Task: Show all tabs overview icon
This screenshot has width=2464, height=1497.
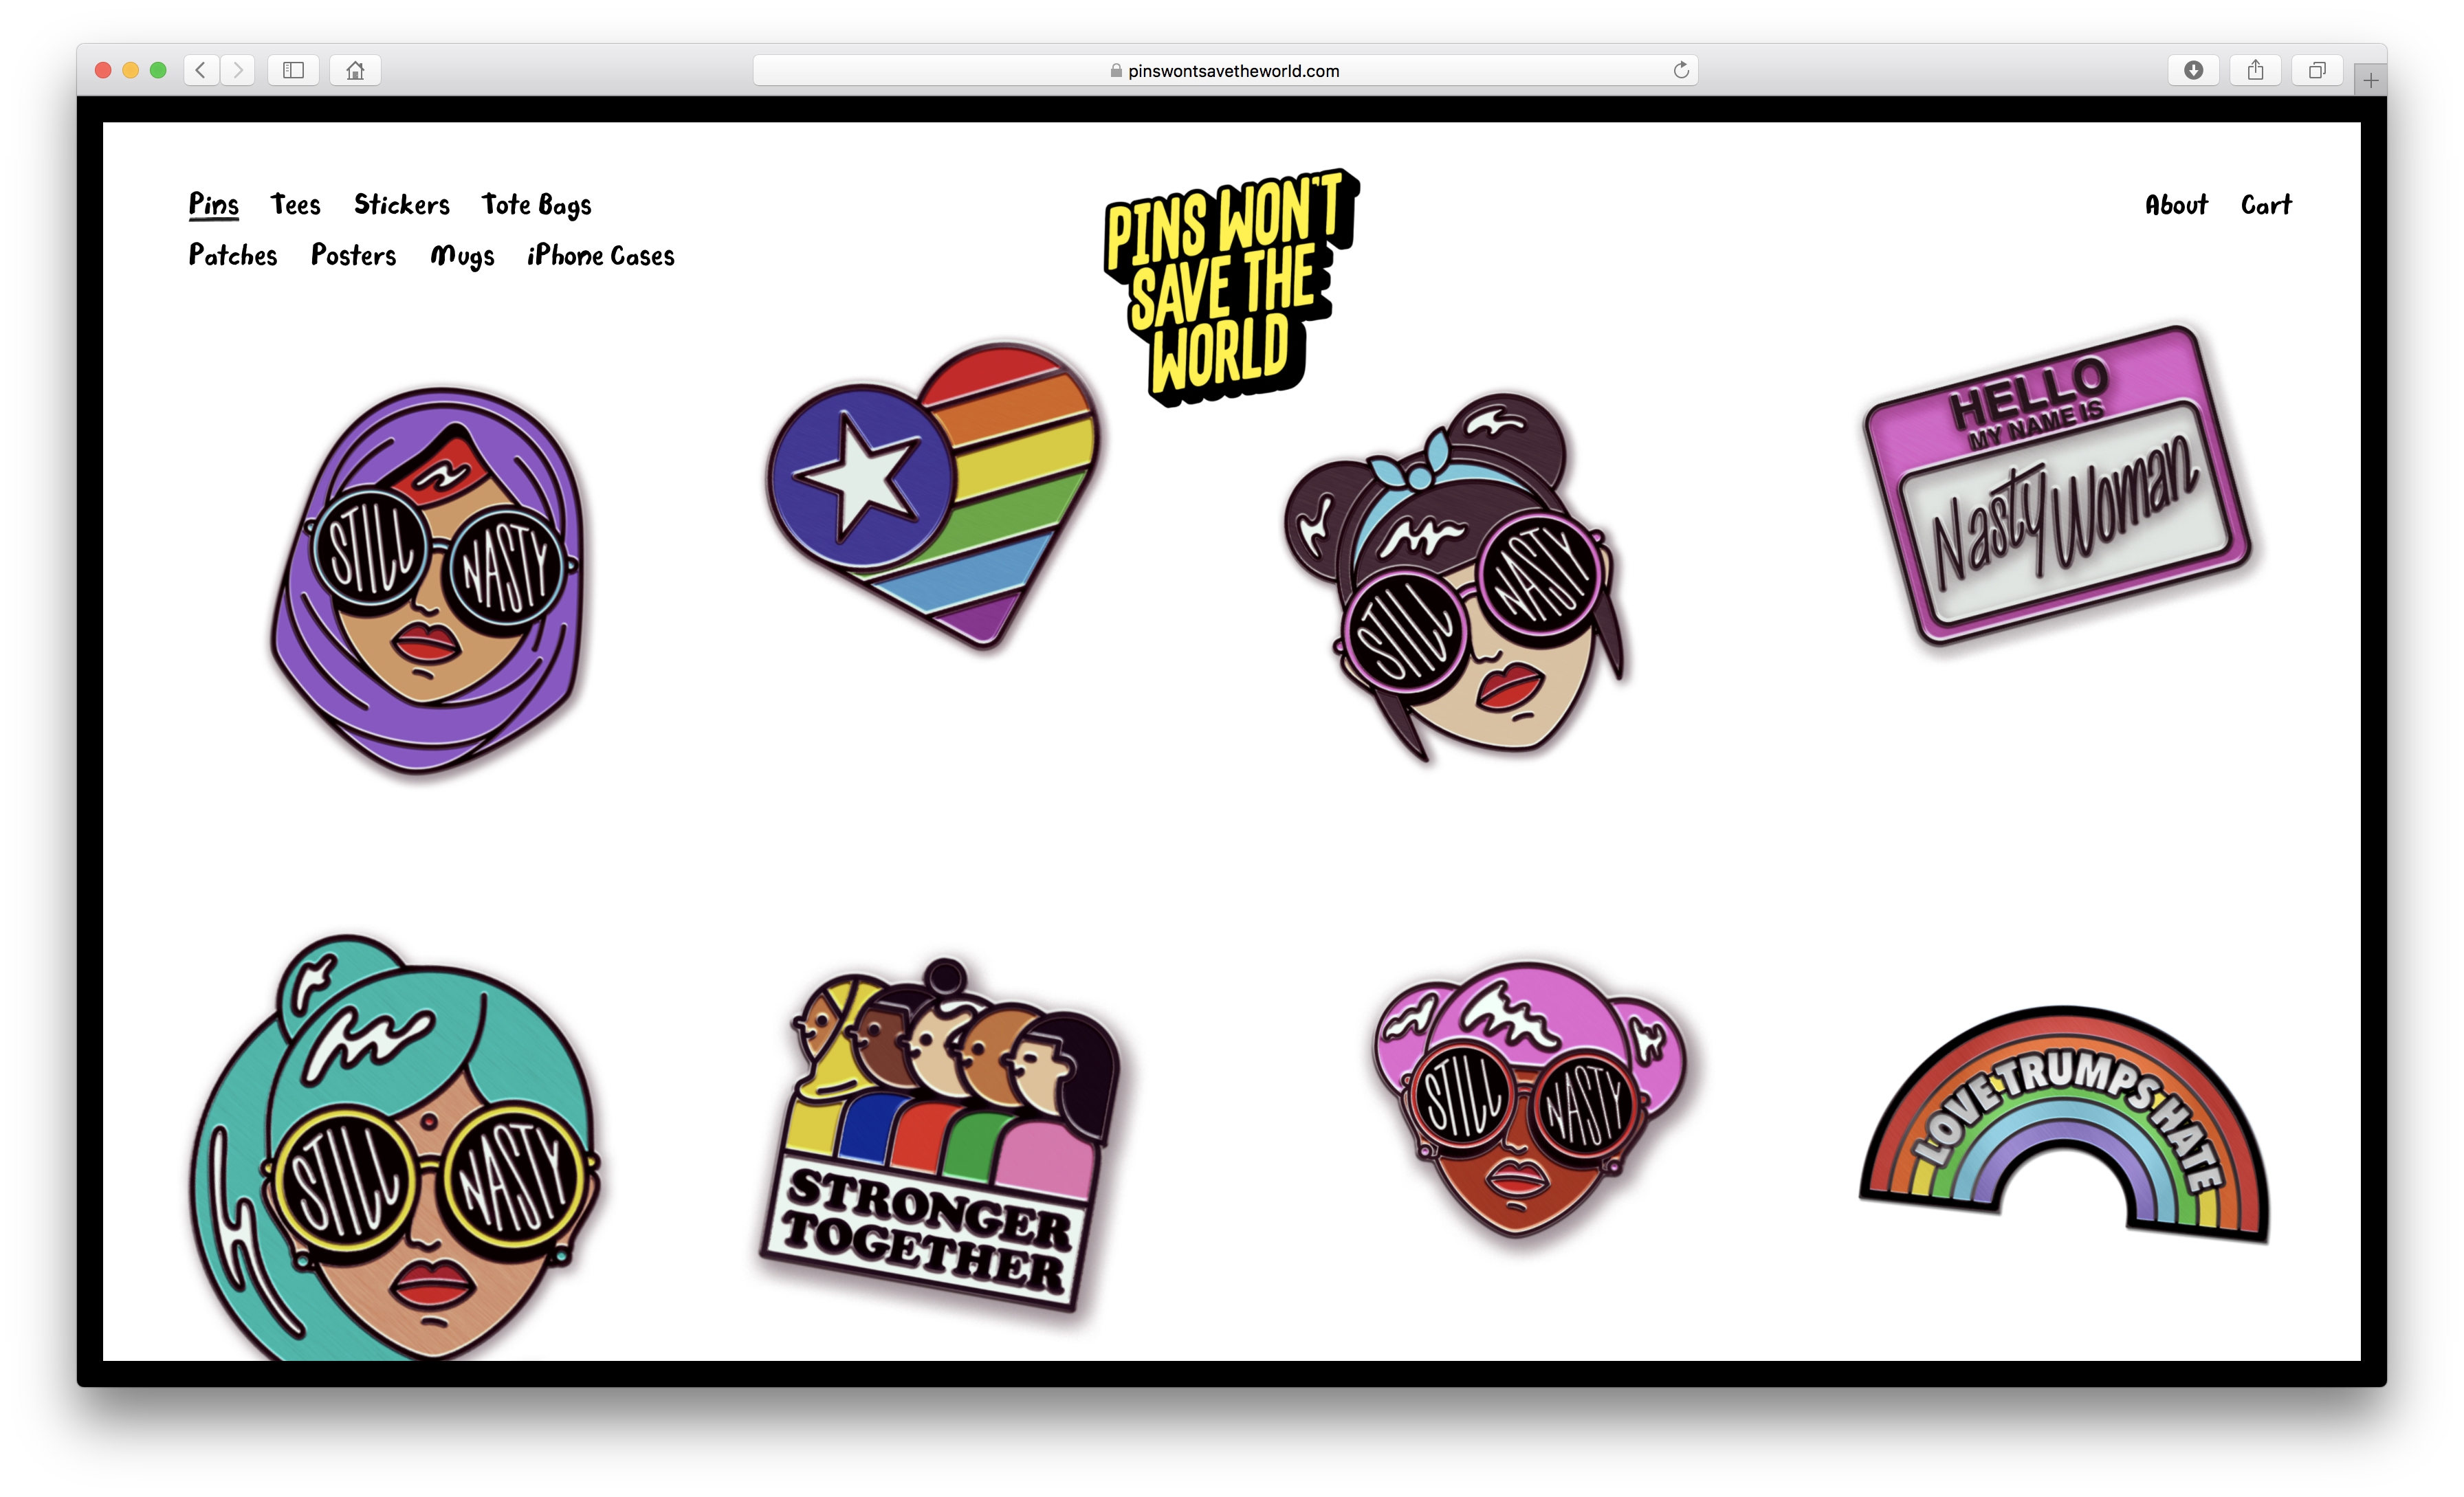Action: click(2317, 70)
